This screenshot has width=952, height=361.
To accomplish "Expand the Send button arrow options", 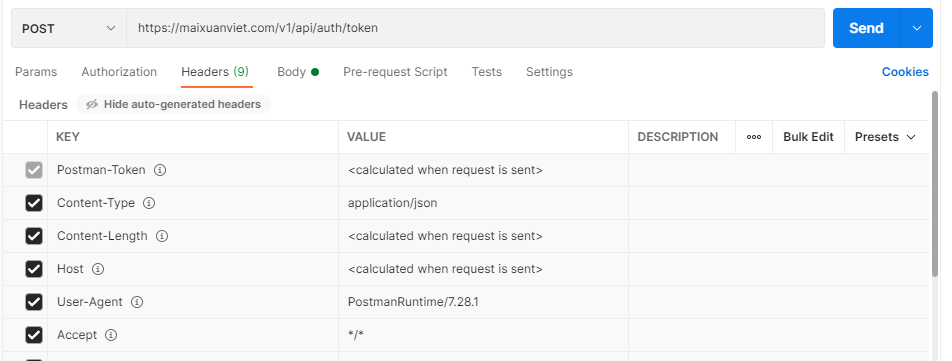I will tap(916, 28).
